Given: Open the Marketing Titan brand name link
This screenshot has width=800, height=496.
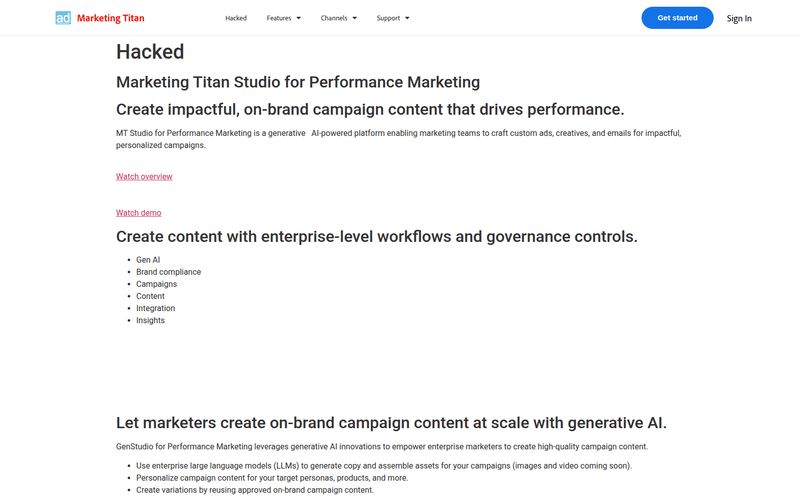Looking at the screenshot, I should pos(111,18).
